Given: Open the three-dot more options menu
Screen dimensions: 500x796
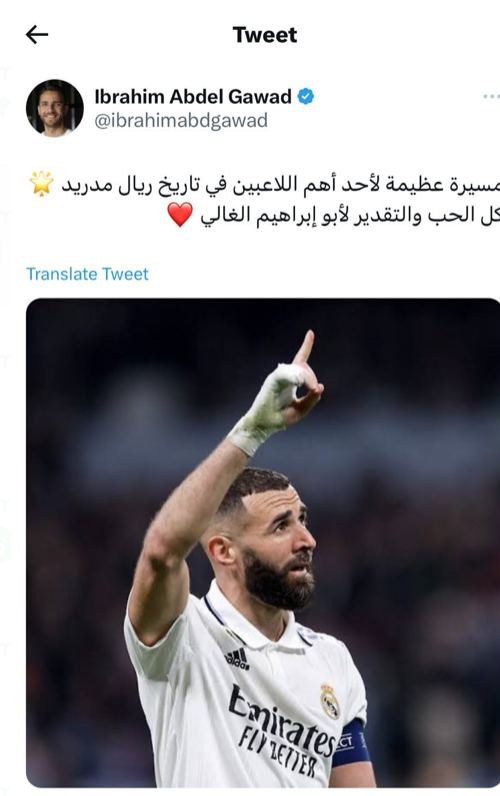Looking at the screenshot, I should 491,96.
